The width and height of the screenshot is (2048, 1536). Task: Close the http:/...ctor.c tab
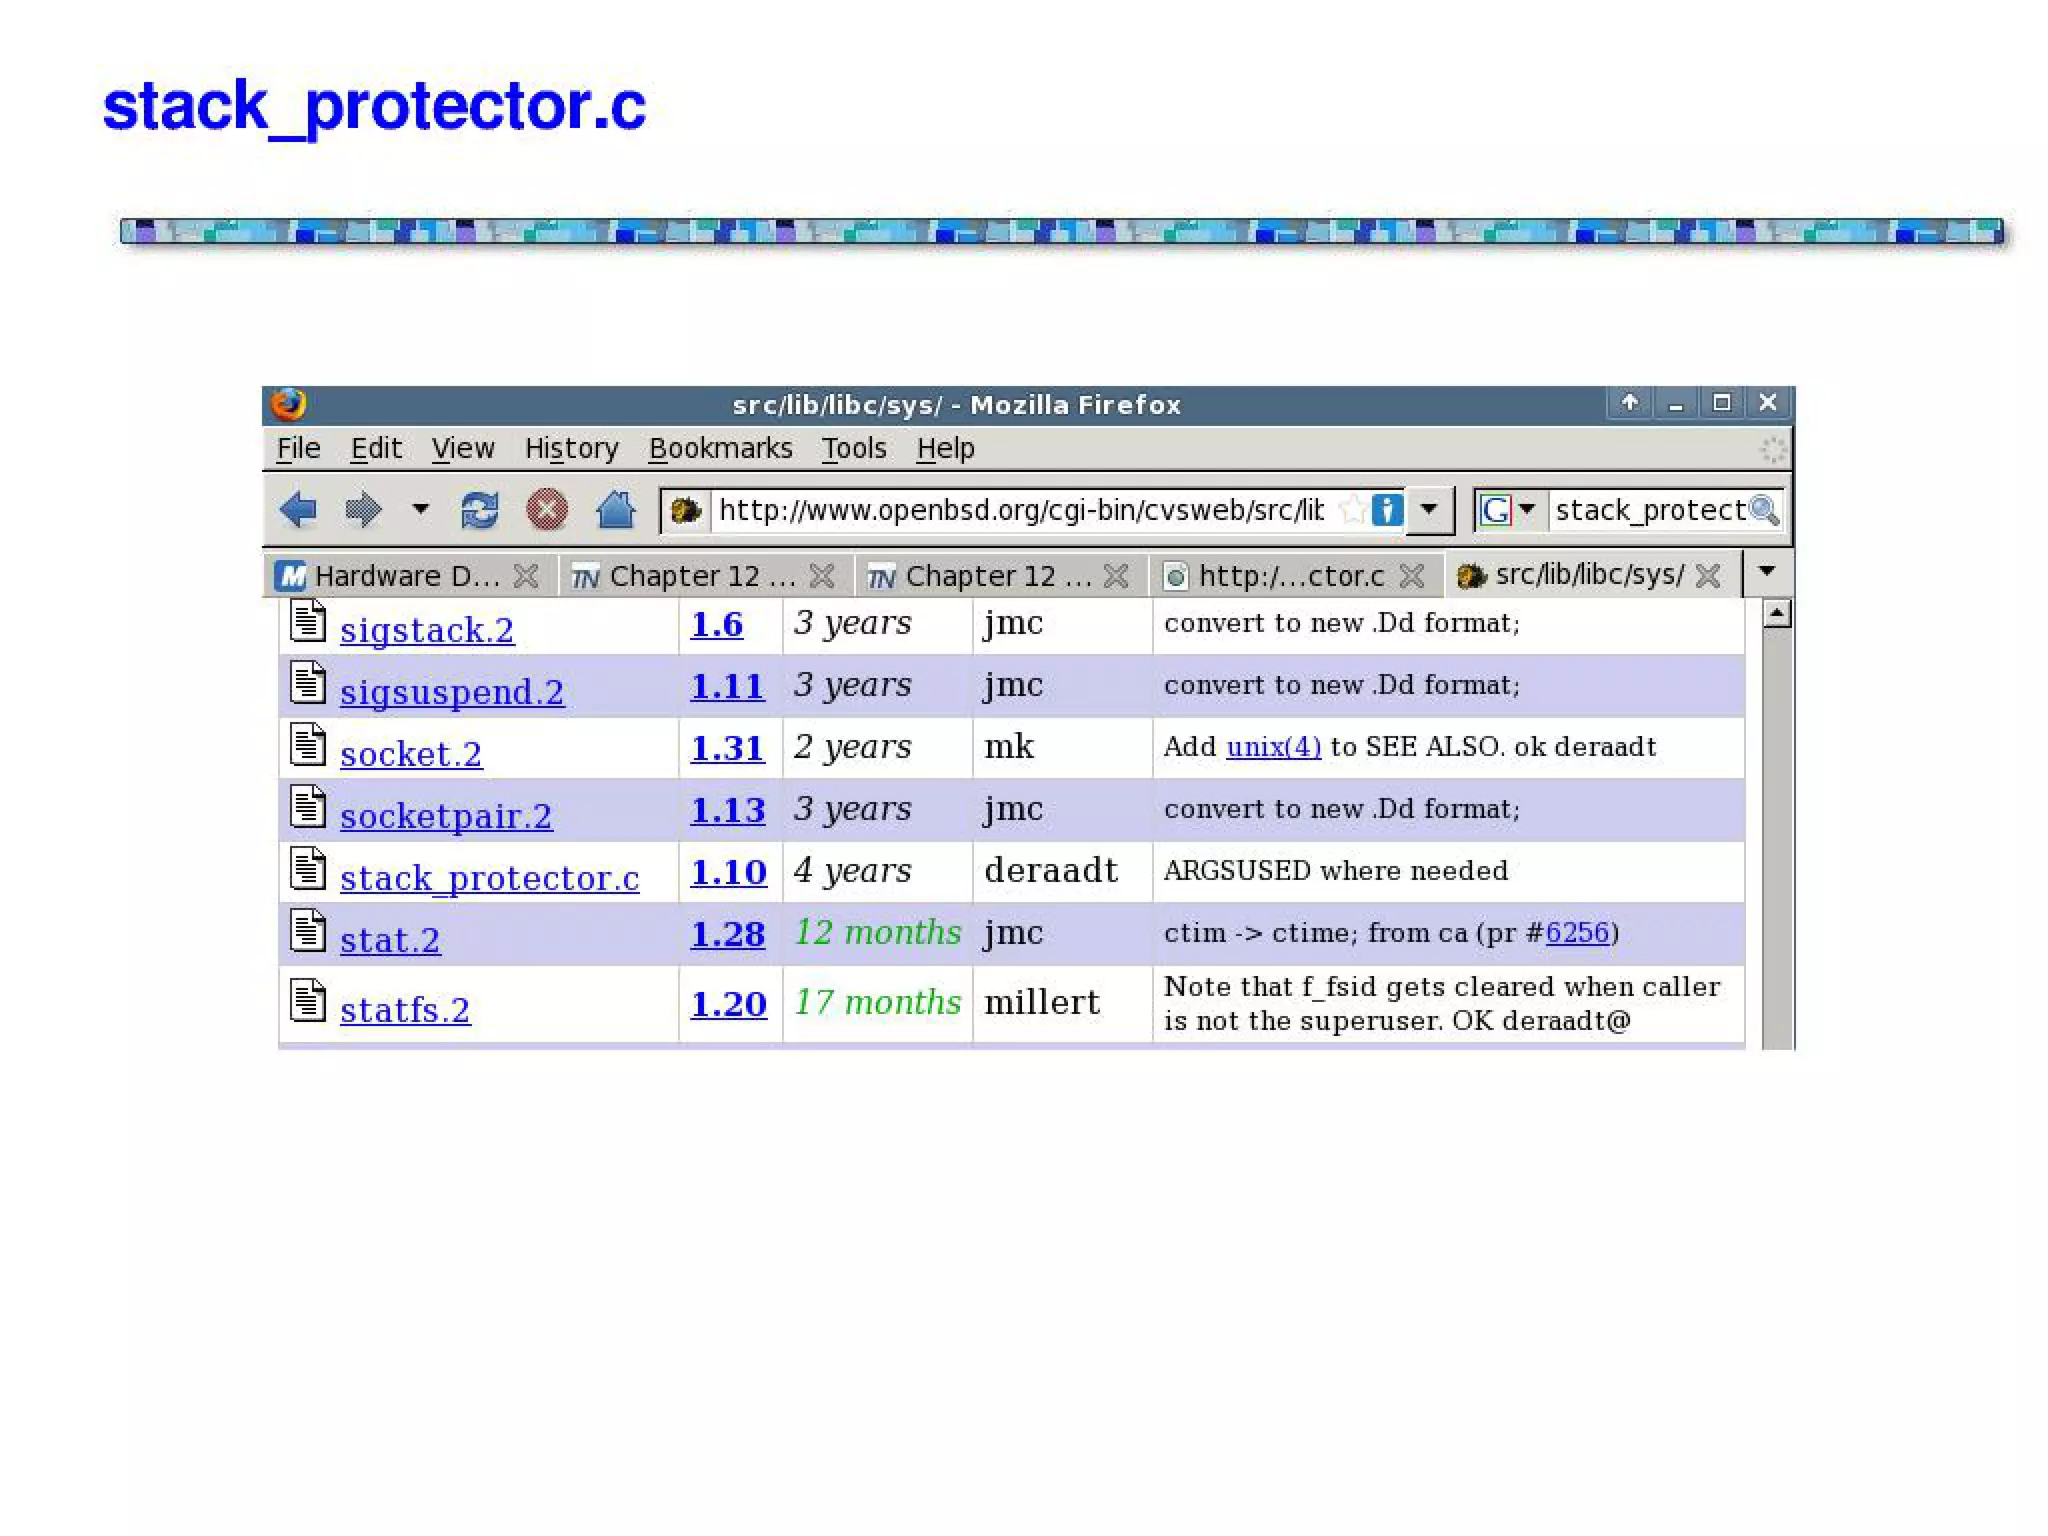(x=1412, y=576)
